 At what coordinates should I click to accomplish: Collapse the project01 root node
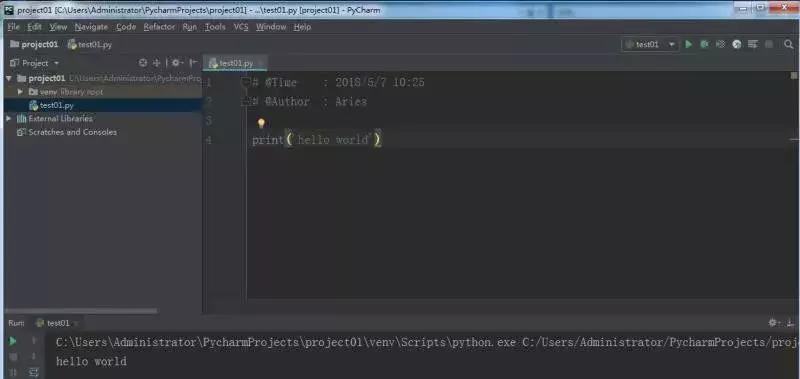[9, 78]
